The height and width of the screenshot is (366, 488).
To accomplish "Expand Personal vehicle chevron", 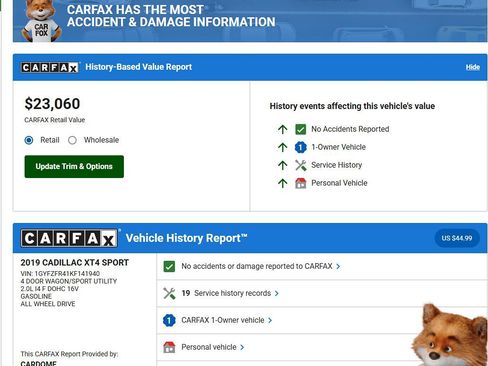I will click(x=242, y=347).
